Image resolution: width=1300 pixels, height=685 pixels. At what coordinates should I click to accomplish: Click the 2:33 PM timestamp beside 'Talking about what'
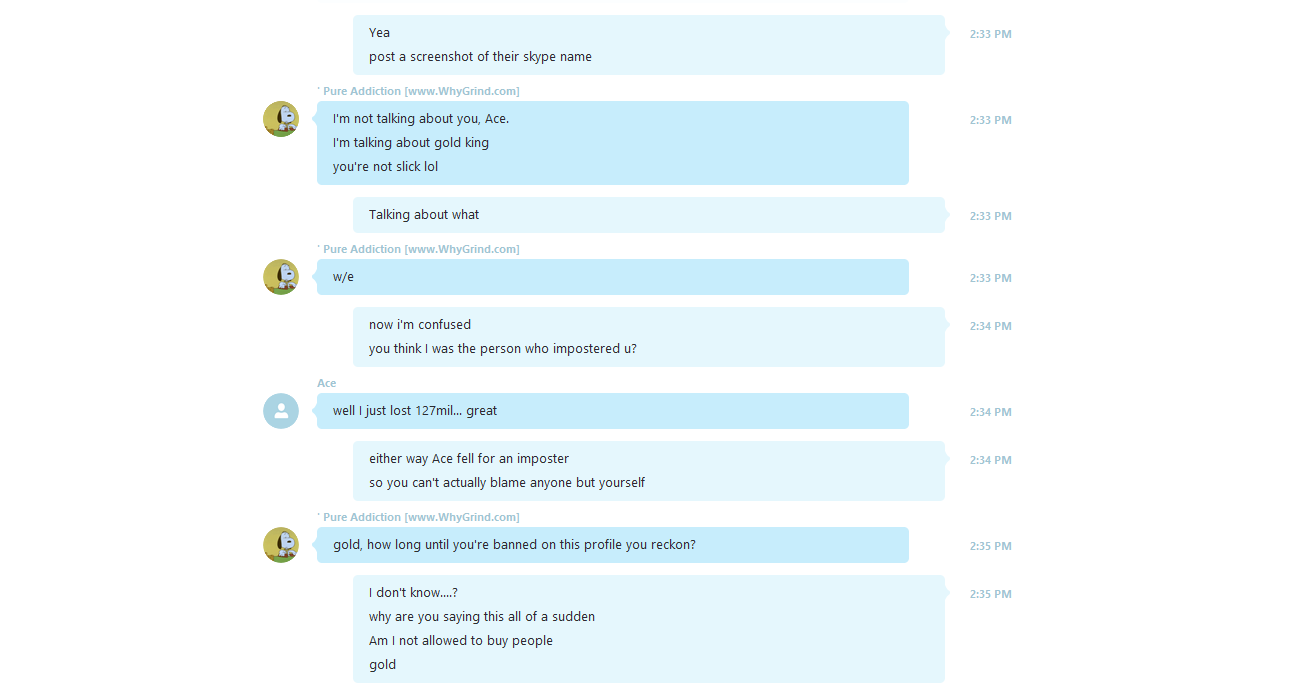click(x=990, y=216)
